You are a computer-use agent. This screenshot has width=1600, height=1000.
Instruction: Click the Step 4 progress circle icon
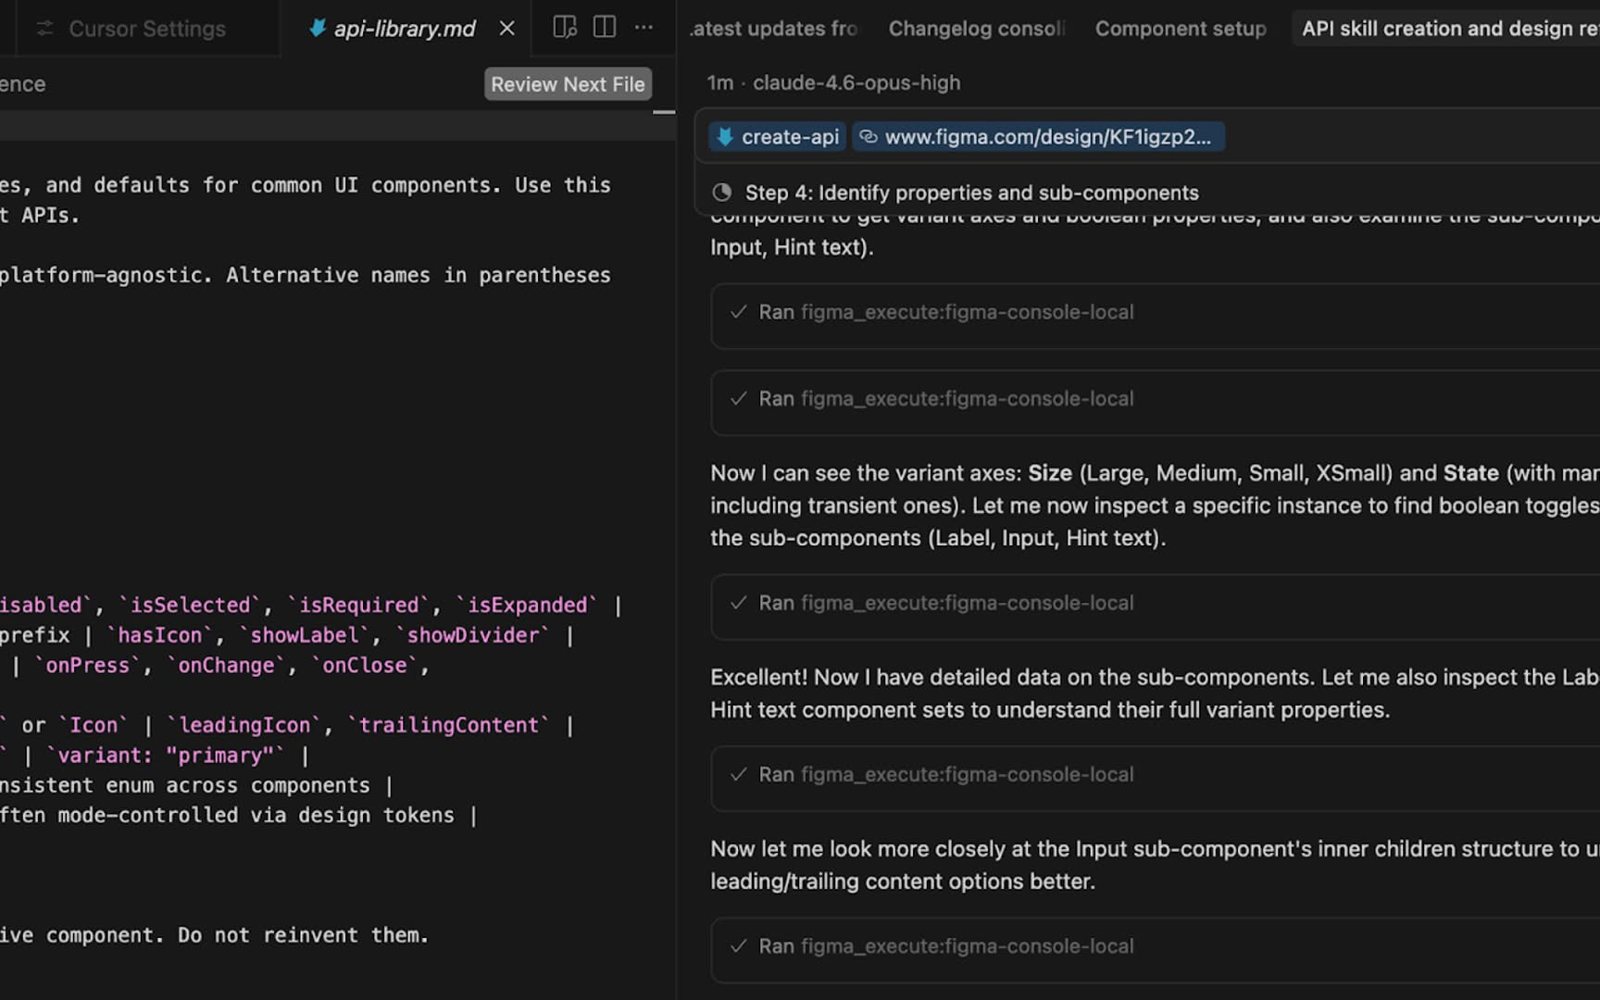click(x=722, y=193)
